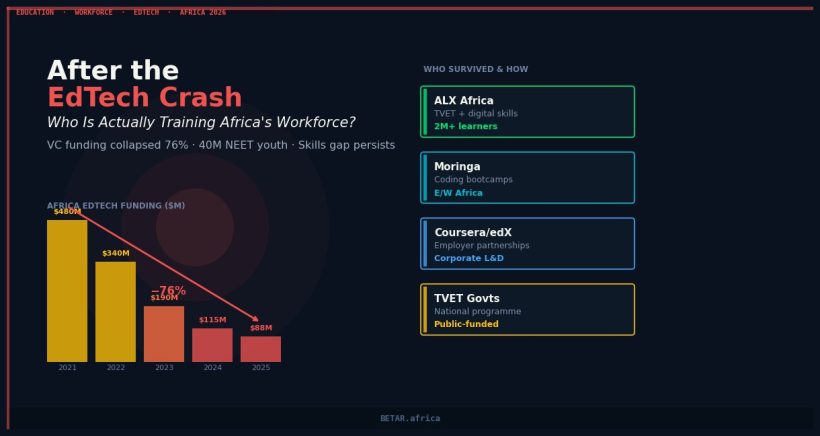Click the 'National programme' text
The height and width of the screenshot is (436, 820).
pyautogui.click(x=477, y=311)
